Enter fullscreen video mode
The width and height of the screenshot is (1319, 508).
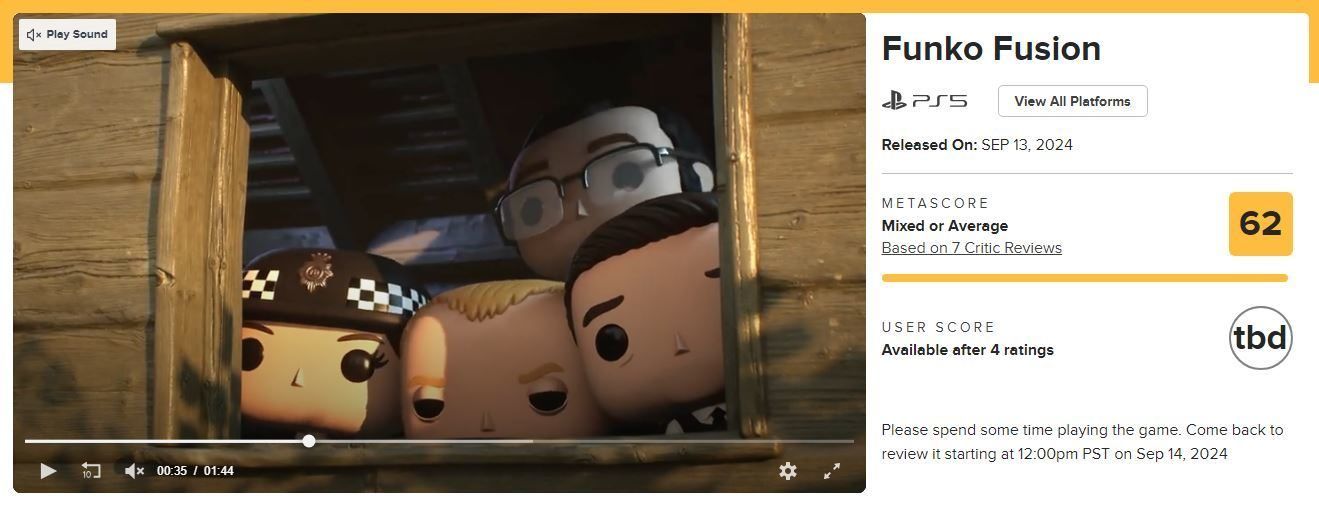coord(832,471)
